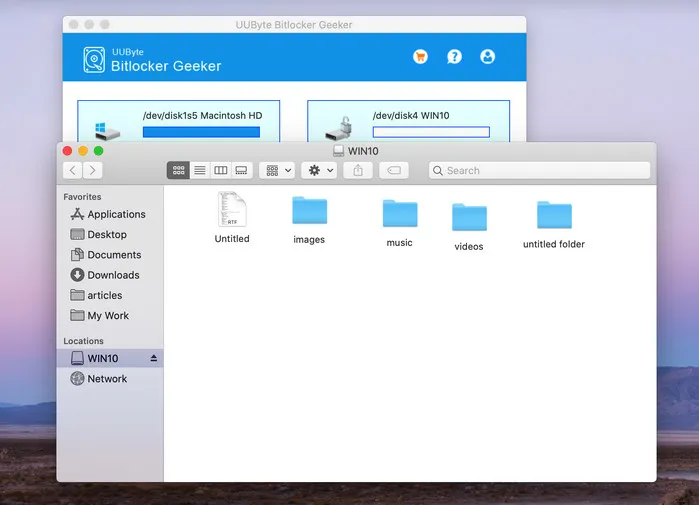Select the Untitled RTF file
699x505 pixels.
[232, 218]
